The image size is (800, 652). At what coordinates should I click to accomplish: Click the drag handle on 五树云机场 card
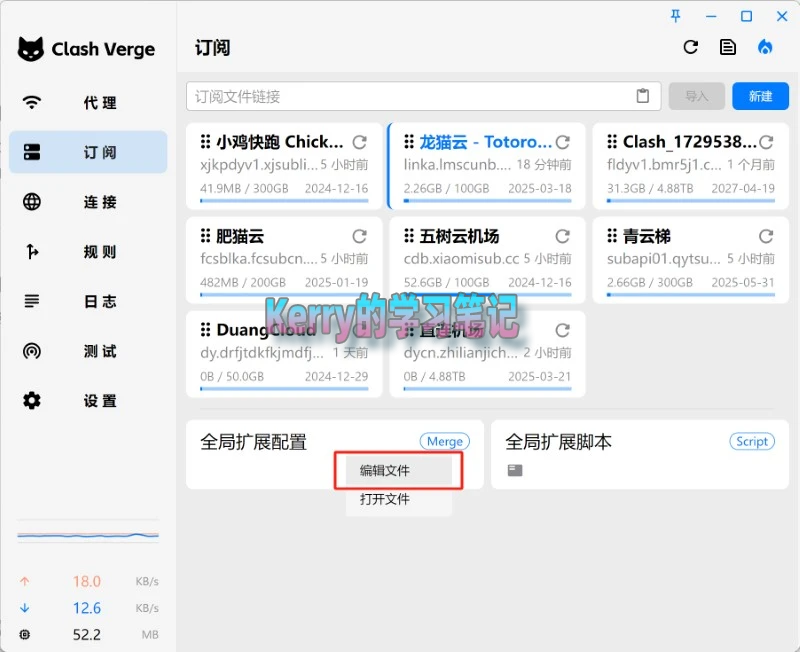[x=409, y=236]
